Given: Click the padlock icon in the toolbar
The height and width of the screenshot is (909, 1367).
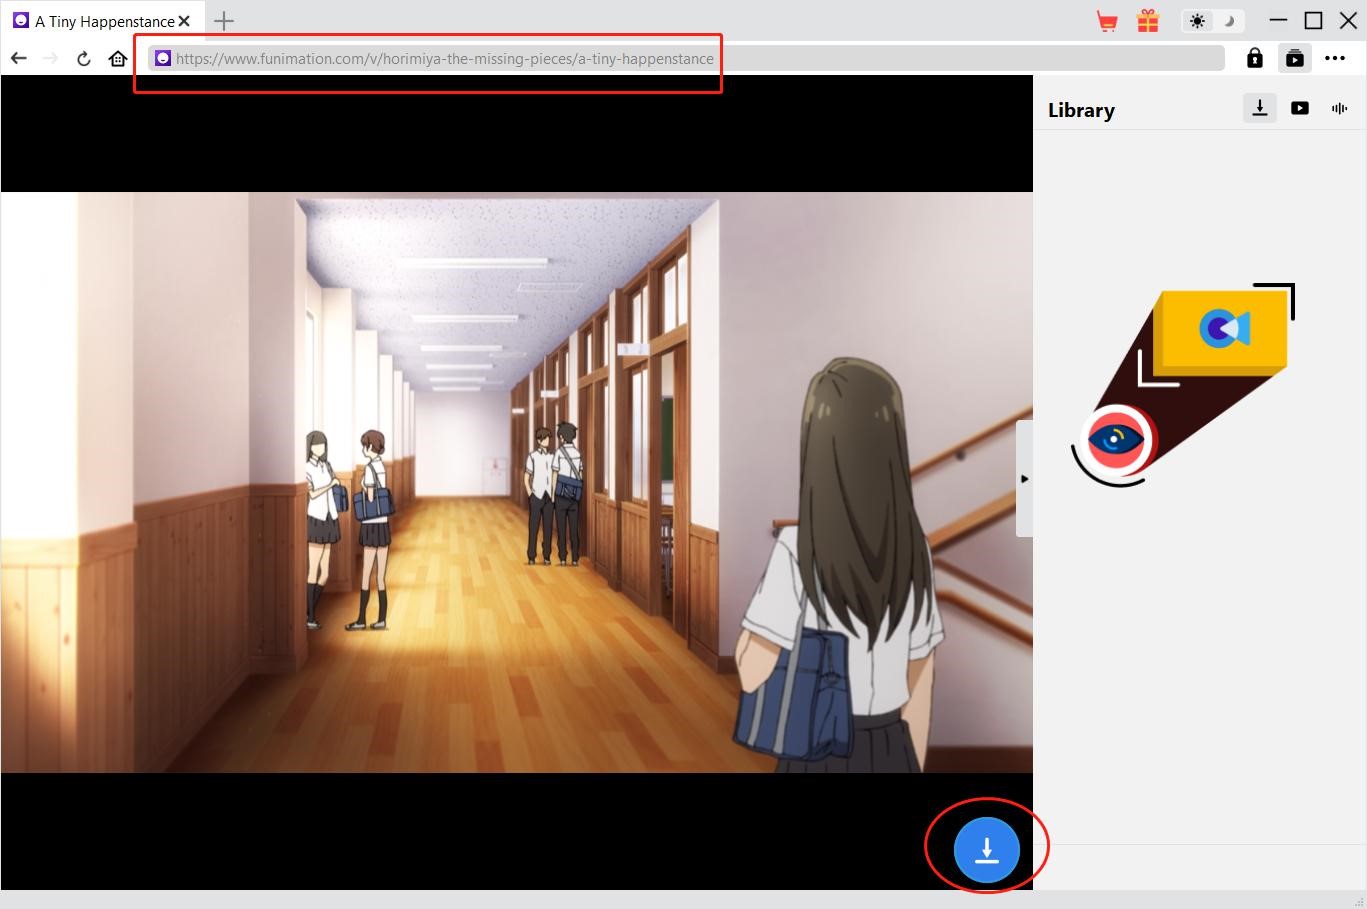Looking at the screenshot, I should point(1254,58).
